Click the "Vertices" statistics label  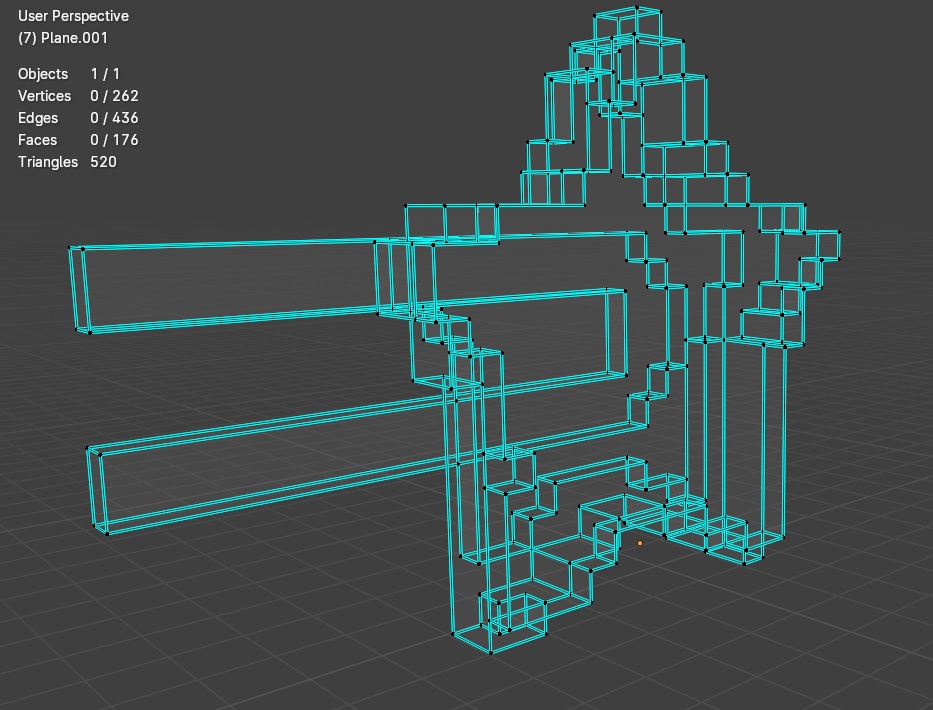(45, 96)
